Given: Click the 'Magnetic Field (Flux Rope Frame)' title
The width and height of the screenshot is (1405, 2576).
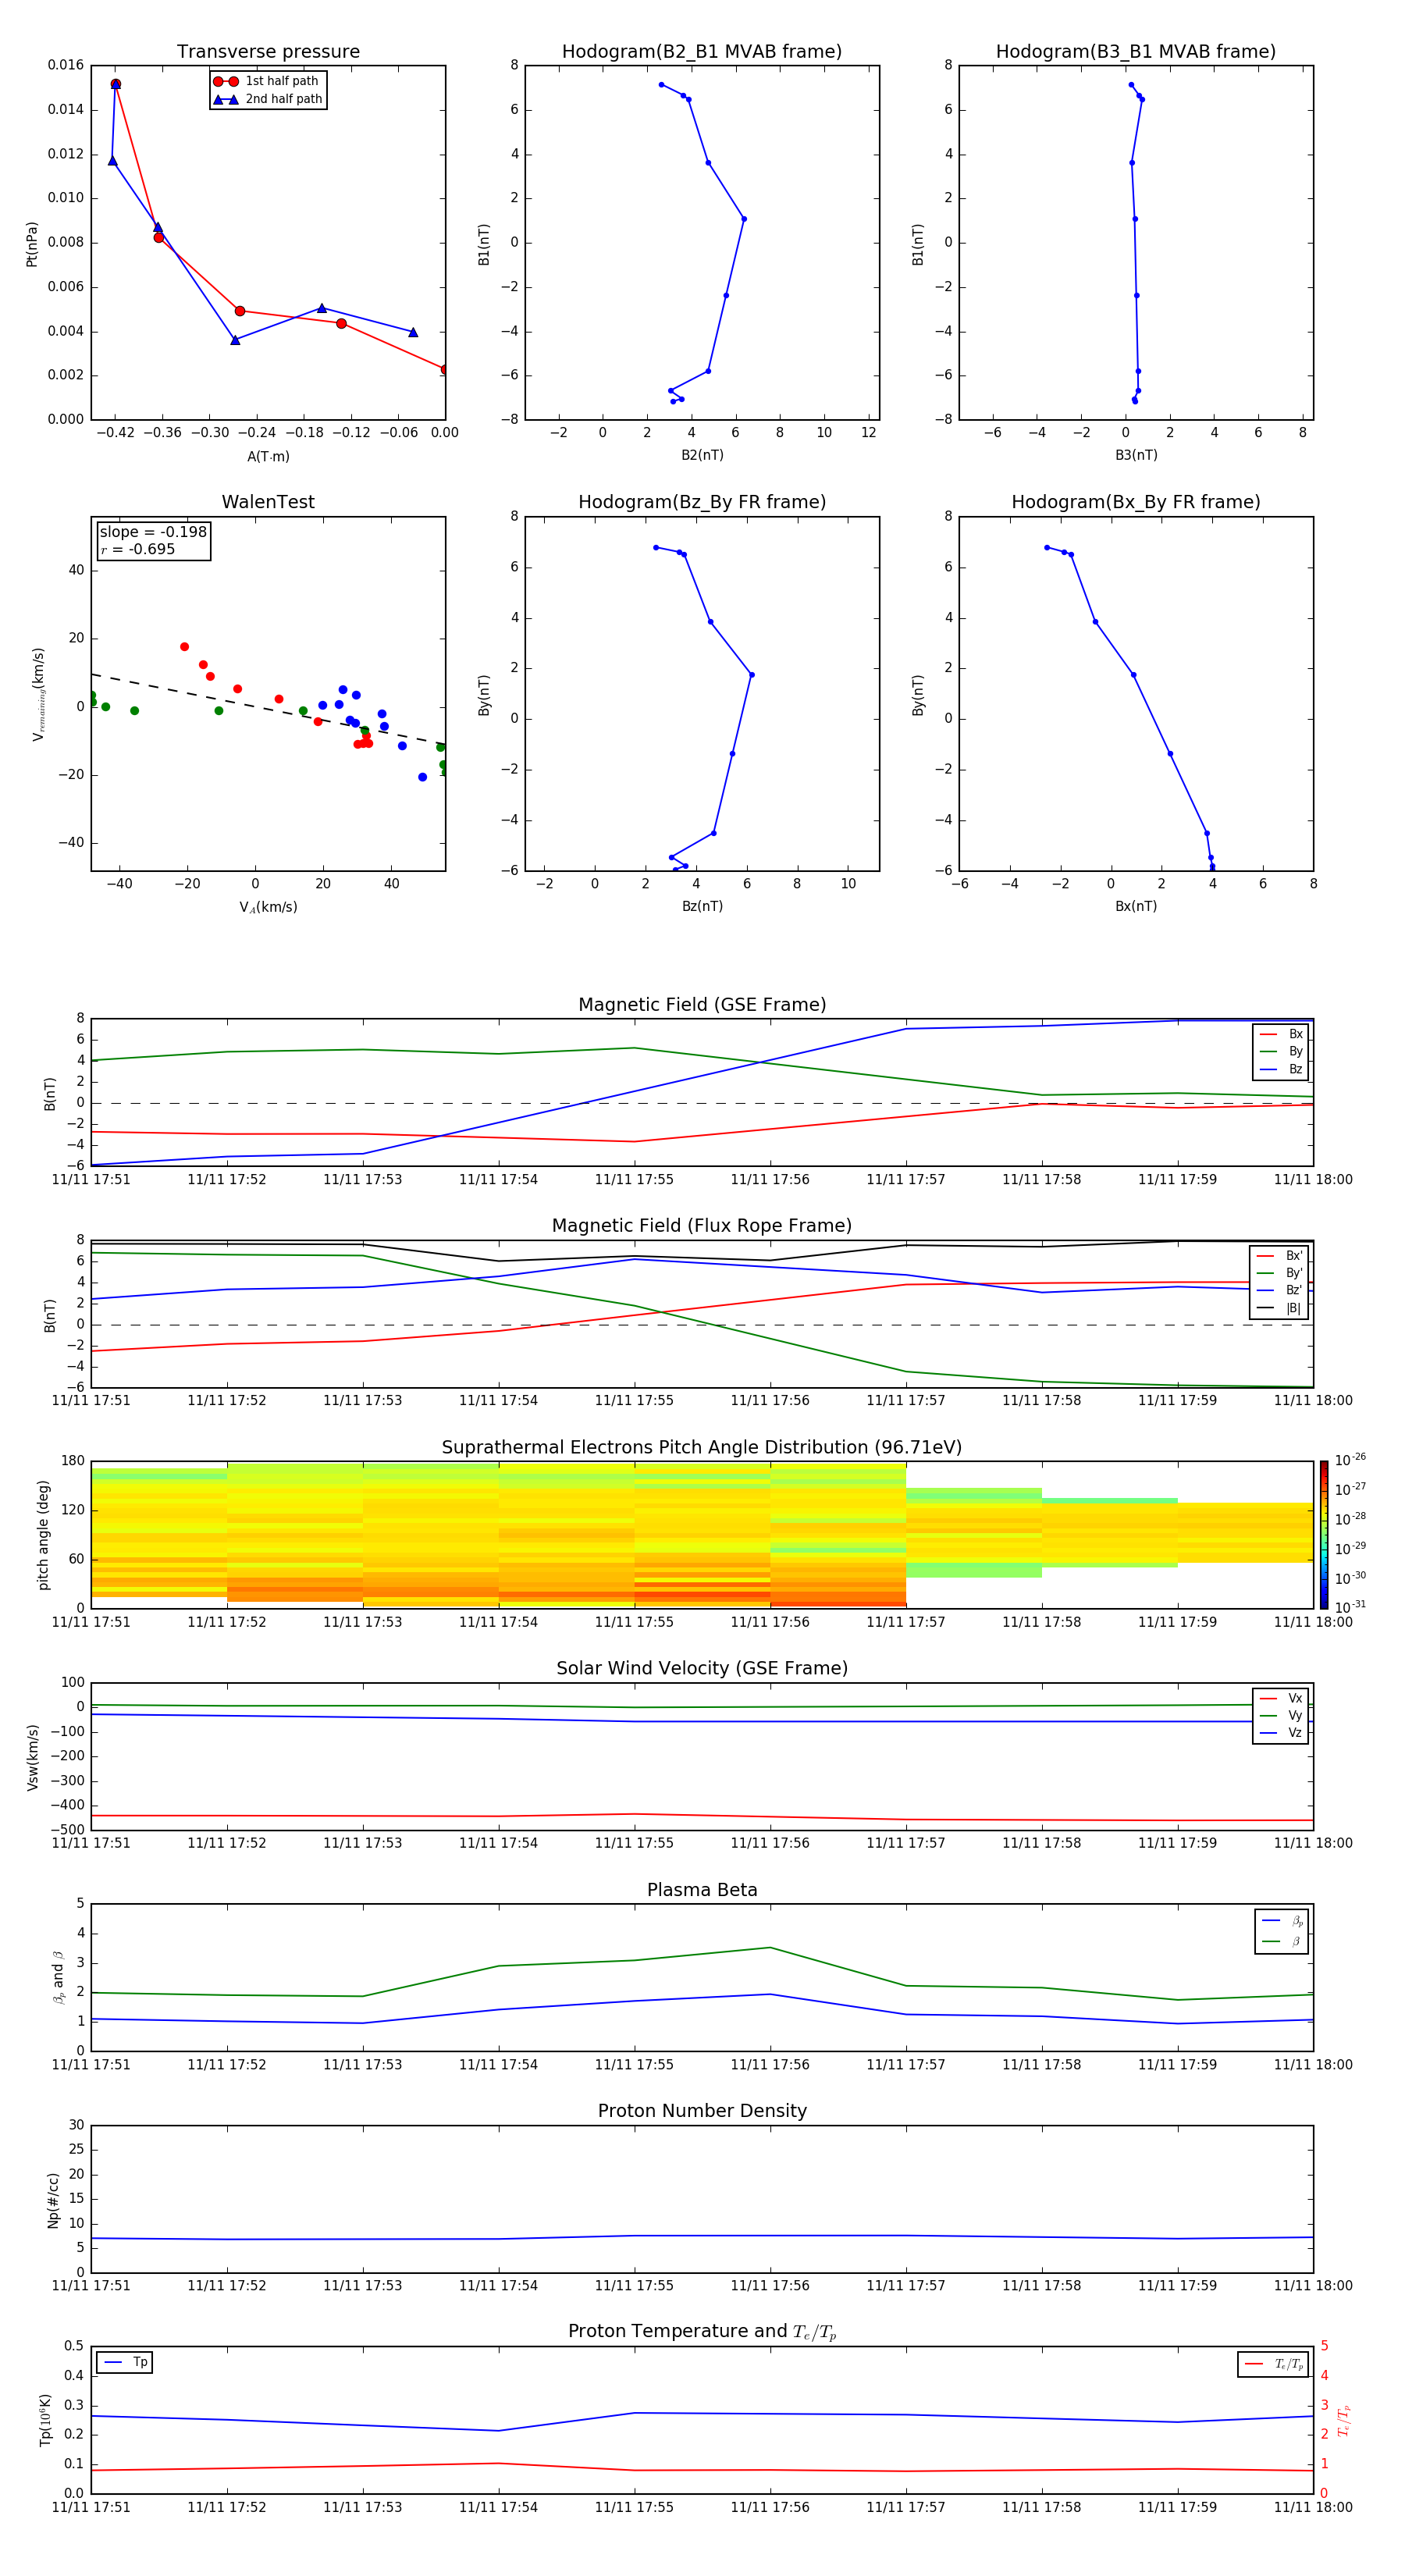Looking at the screenshot, I should (x=702, y=1226).
